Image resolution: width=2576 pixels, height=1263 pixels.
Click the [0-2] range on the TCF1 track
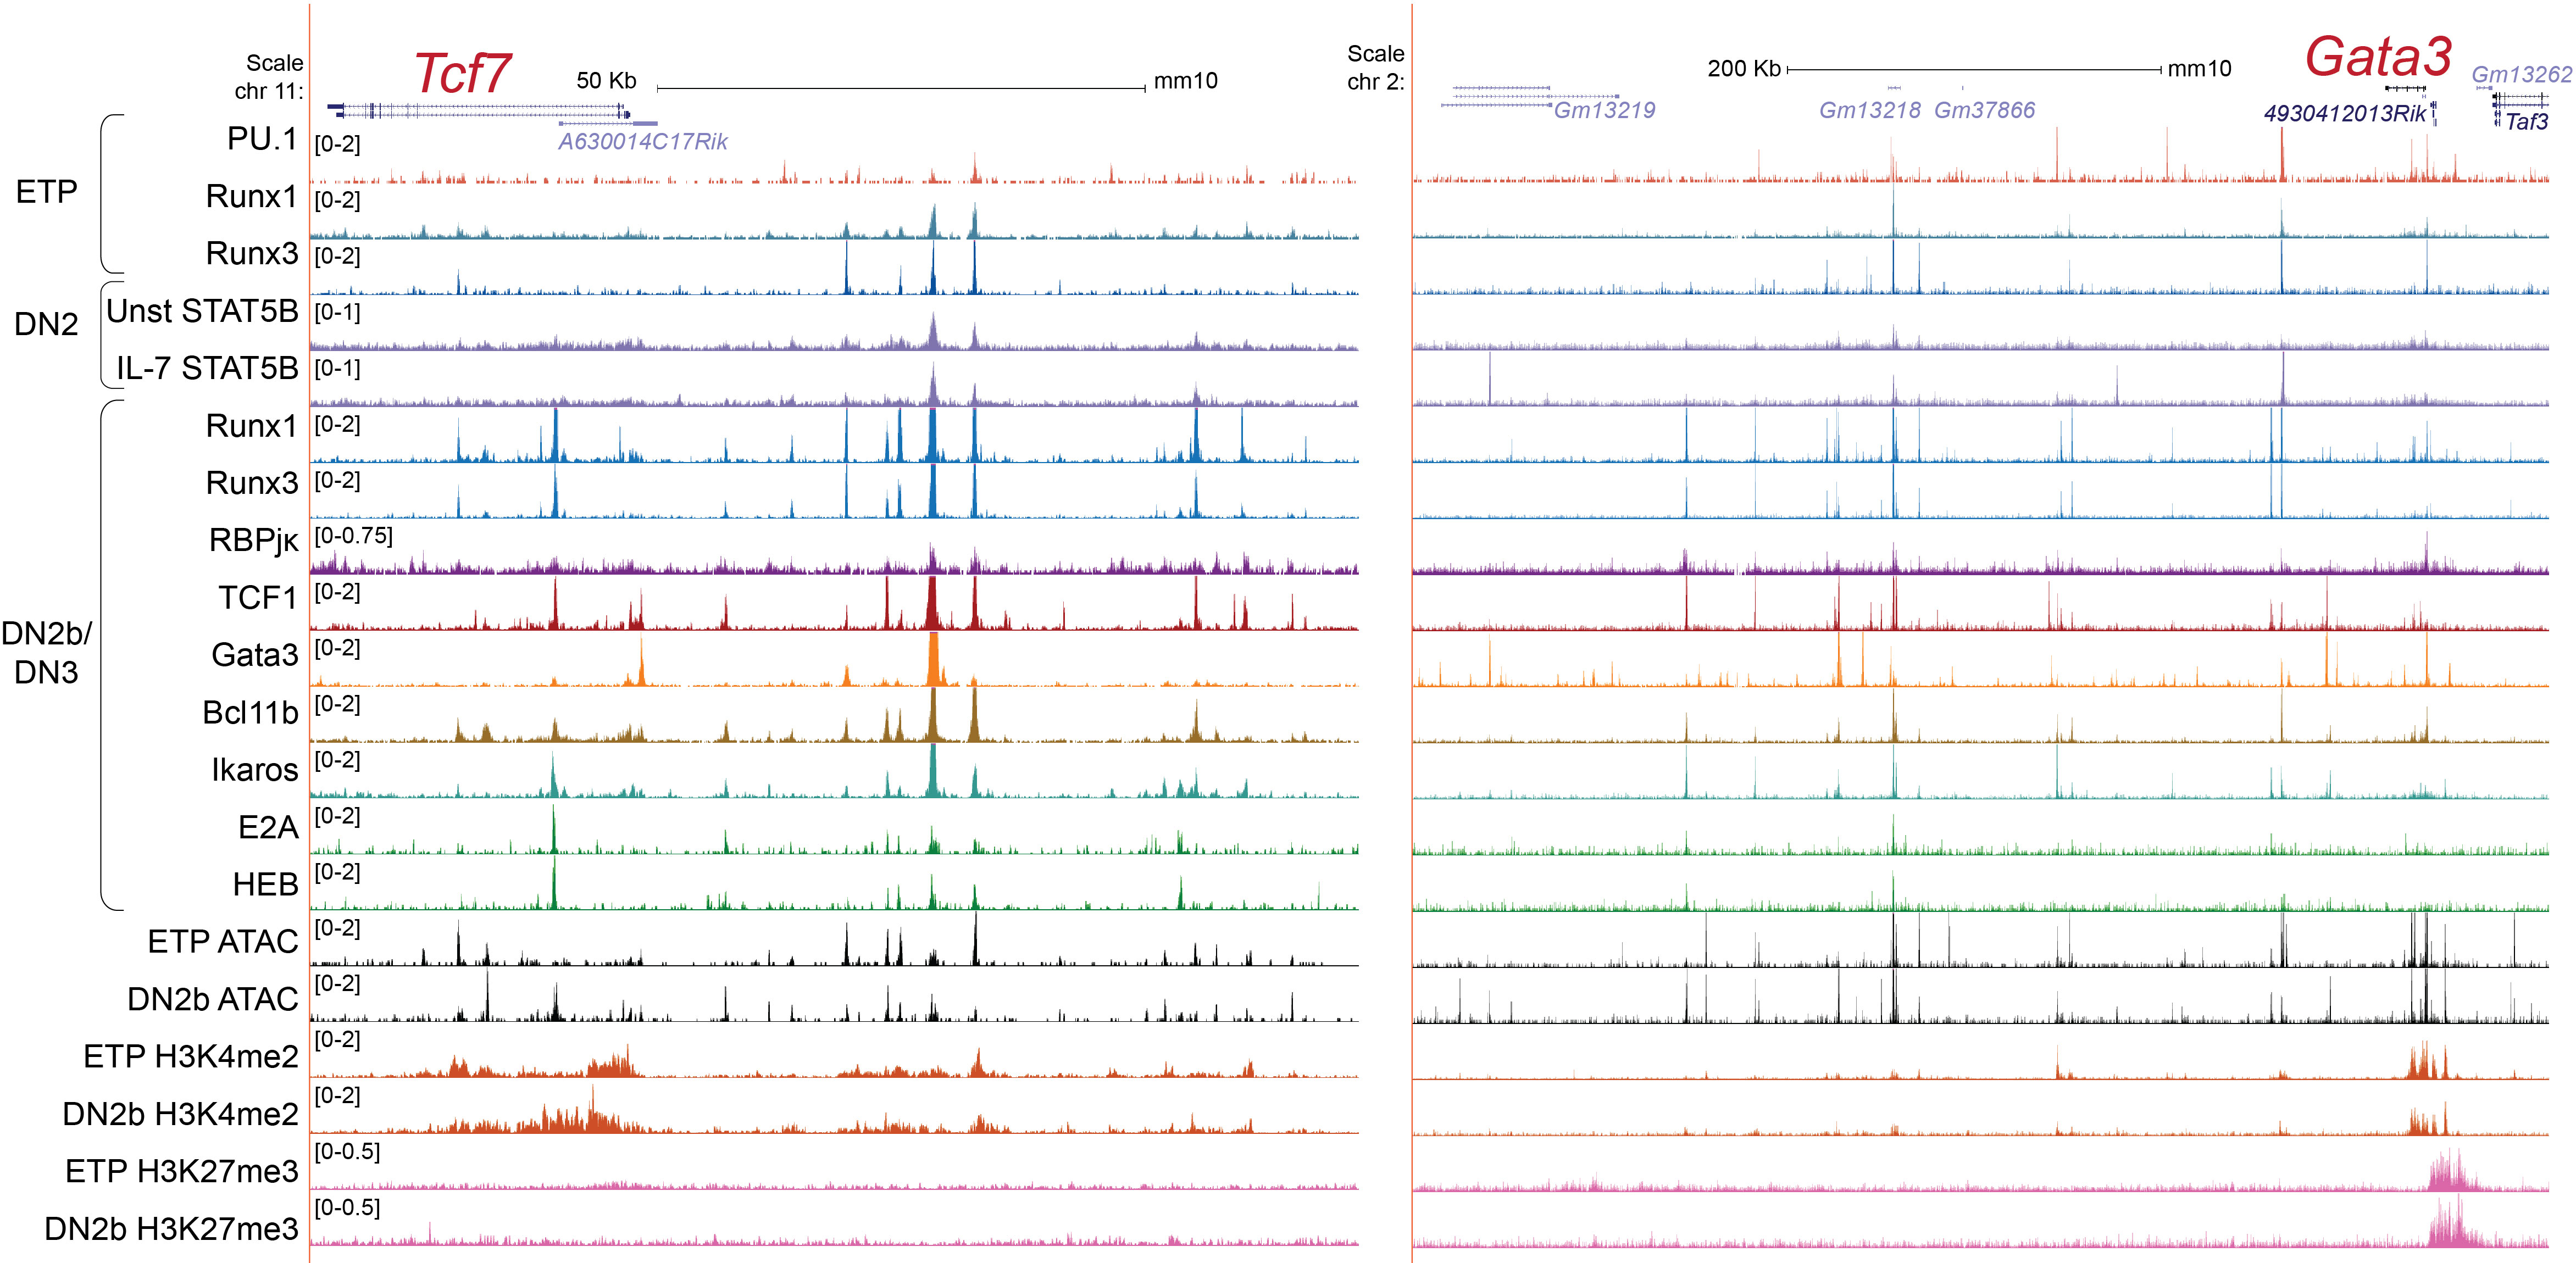[337, 592]
